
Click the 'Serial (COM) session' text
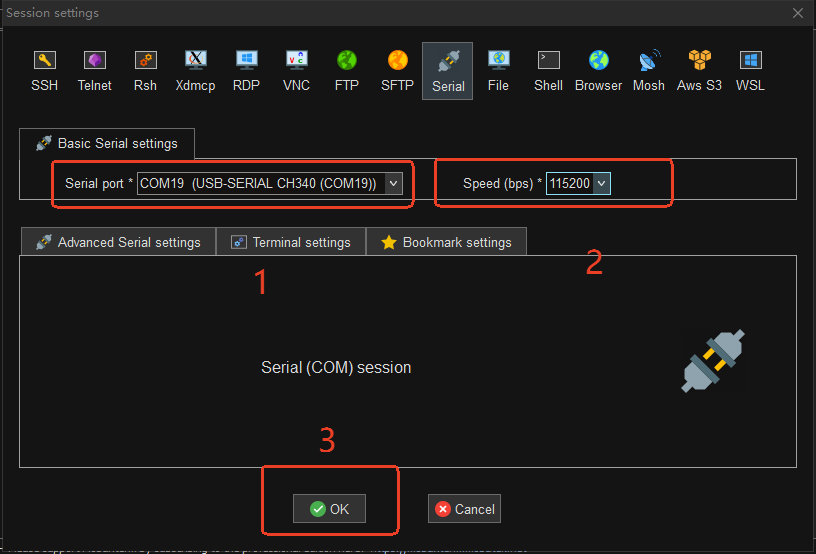tap(336, 367)
